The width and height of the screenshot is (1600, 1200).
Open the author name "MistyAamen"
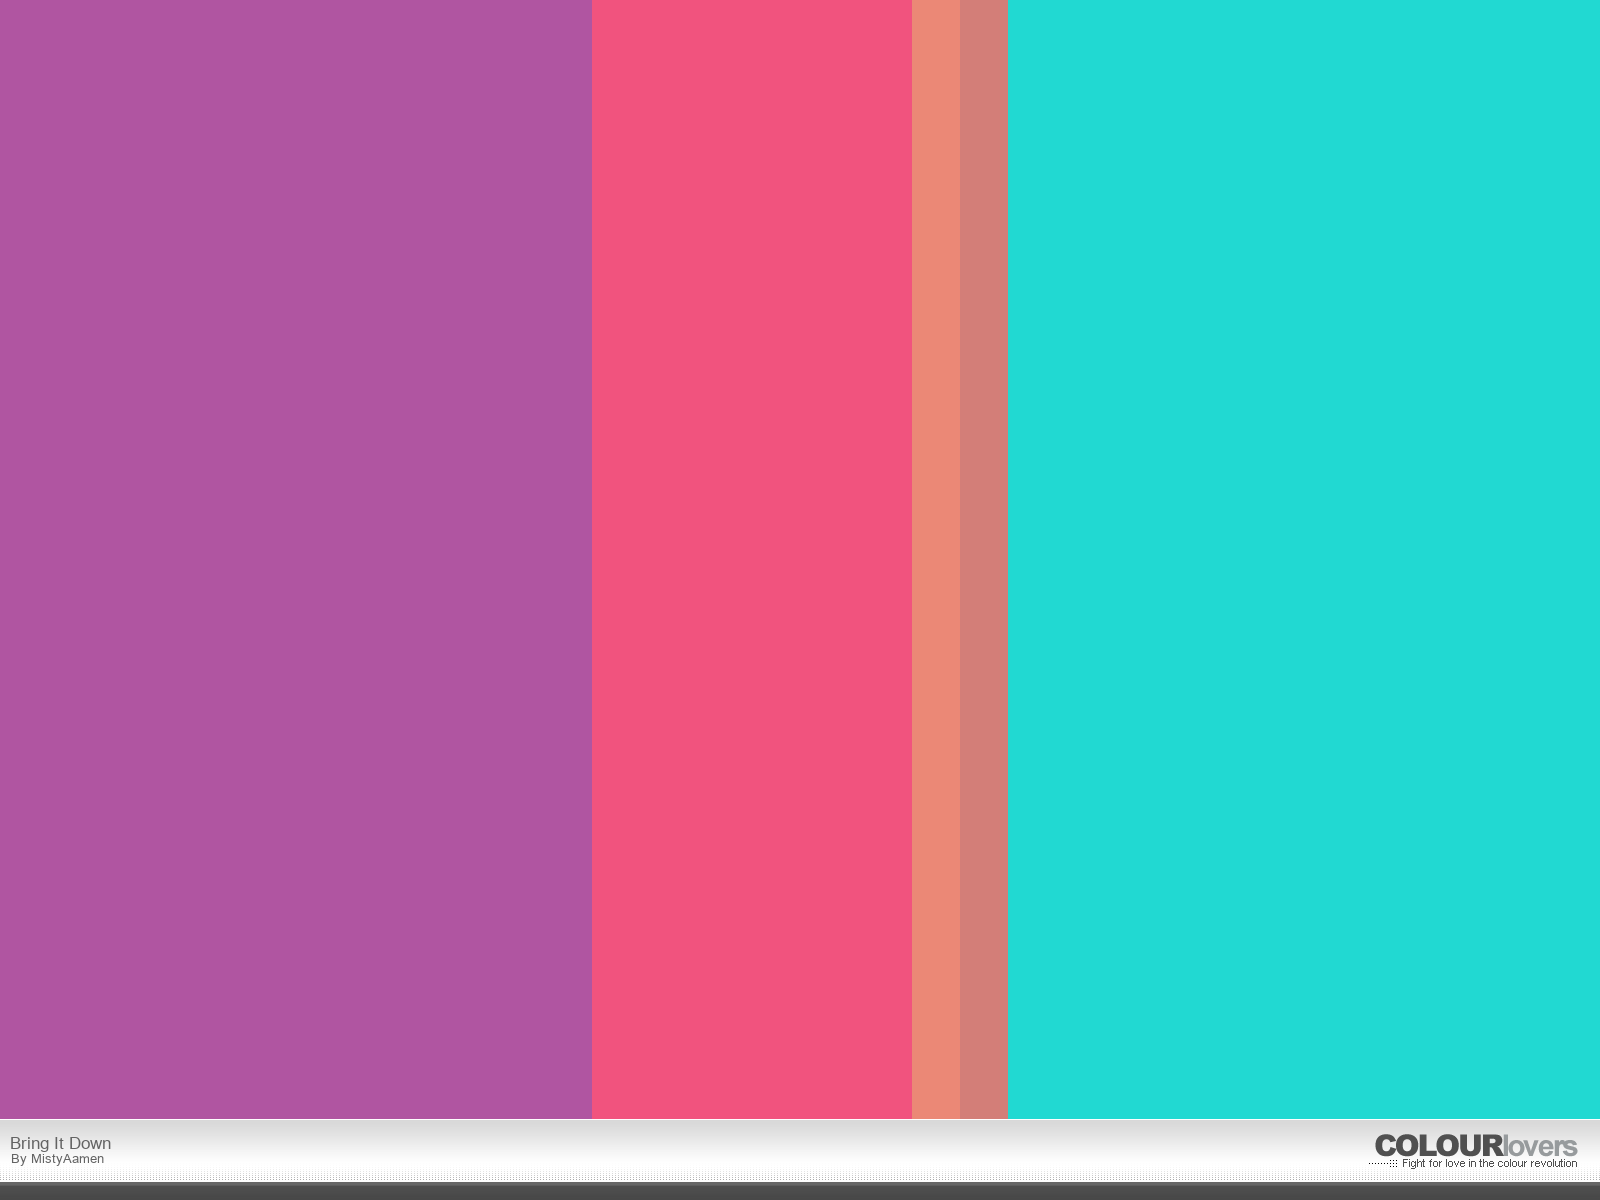tap(67, 1160)
